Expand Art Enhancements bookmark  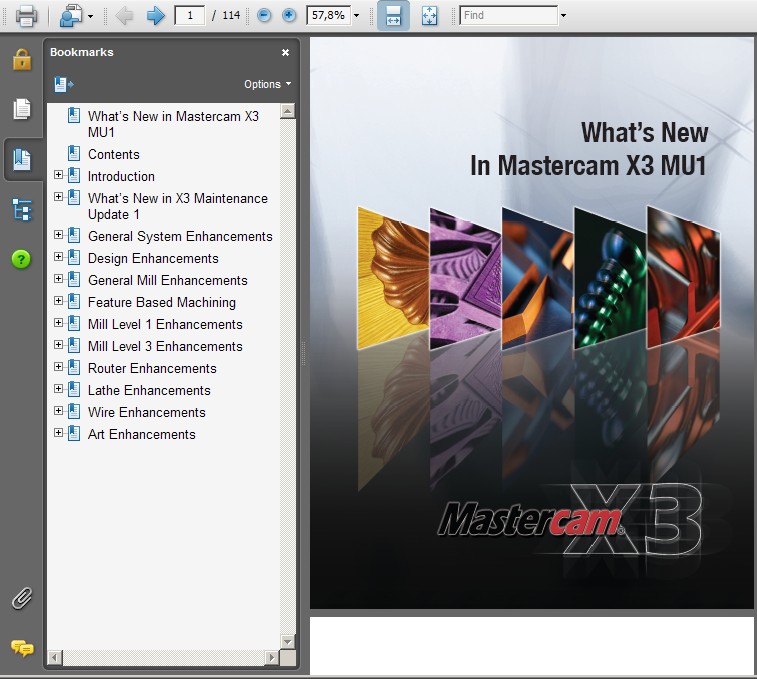[x=58, y=432]
